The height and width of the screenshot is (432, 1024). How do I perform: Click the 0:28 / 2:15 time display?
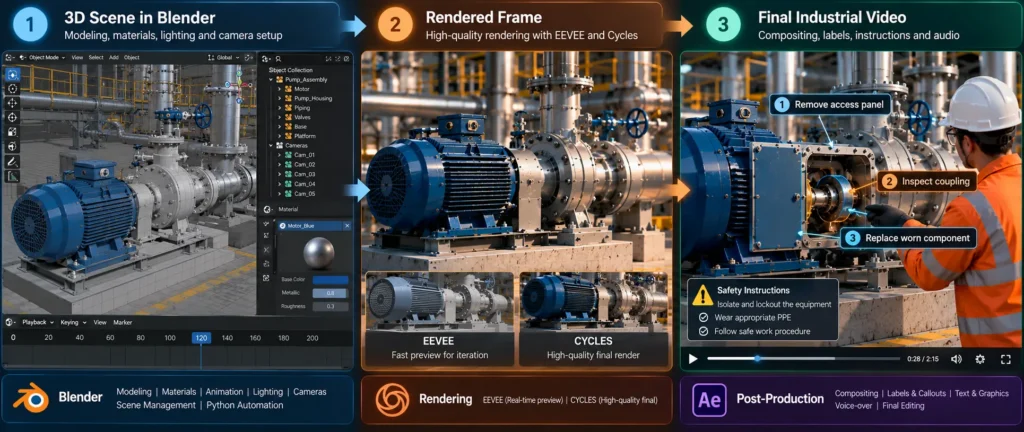click(x=923, y=359)
